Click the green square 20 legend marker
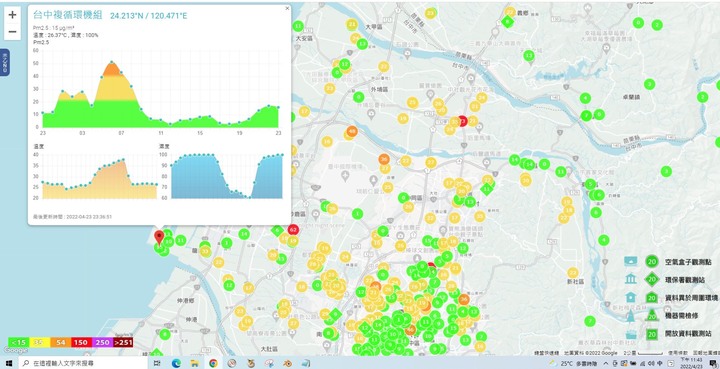This screenshot has width=720, height=369. point(652,334)
